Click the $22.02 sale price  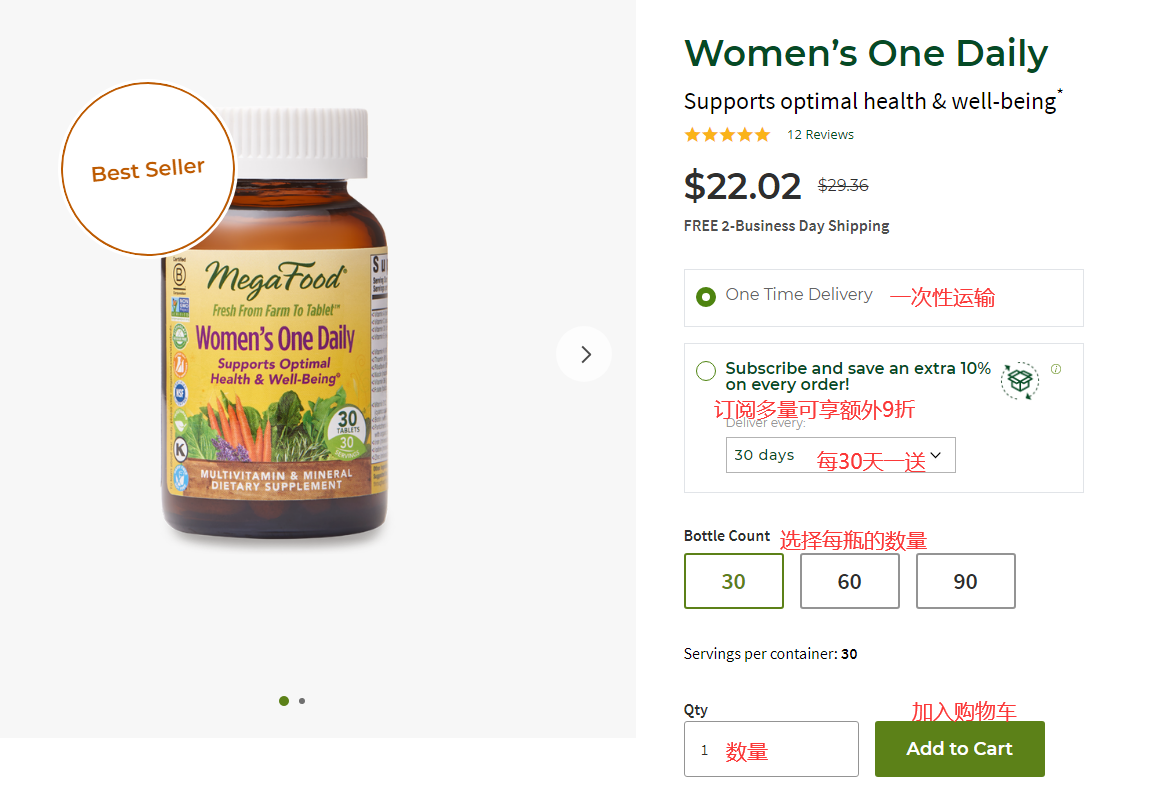[742, 186]
